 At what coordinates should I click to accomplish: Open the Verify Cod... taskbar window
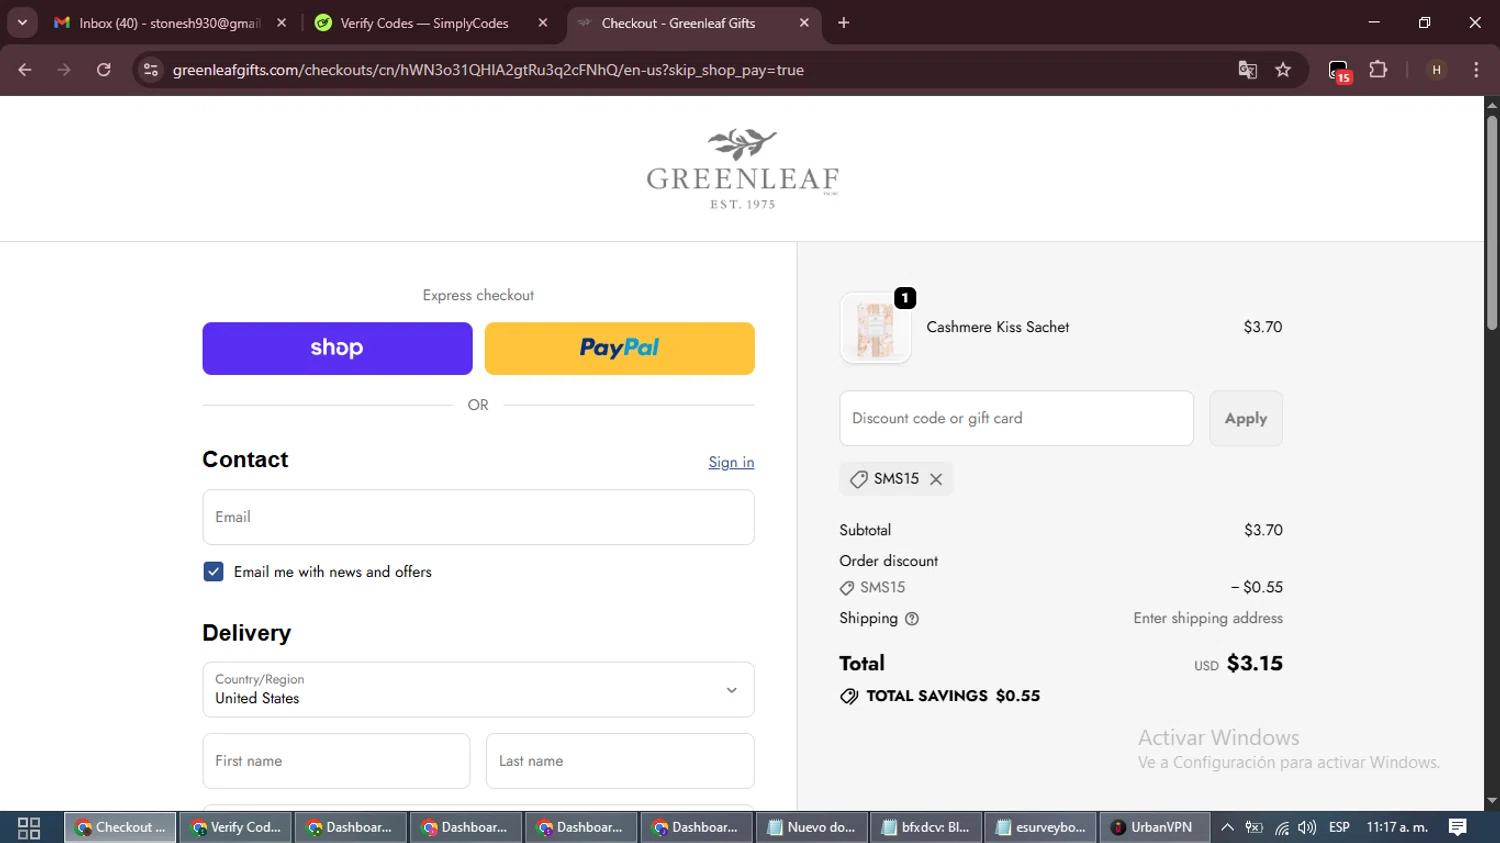coord(236,827)
